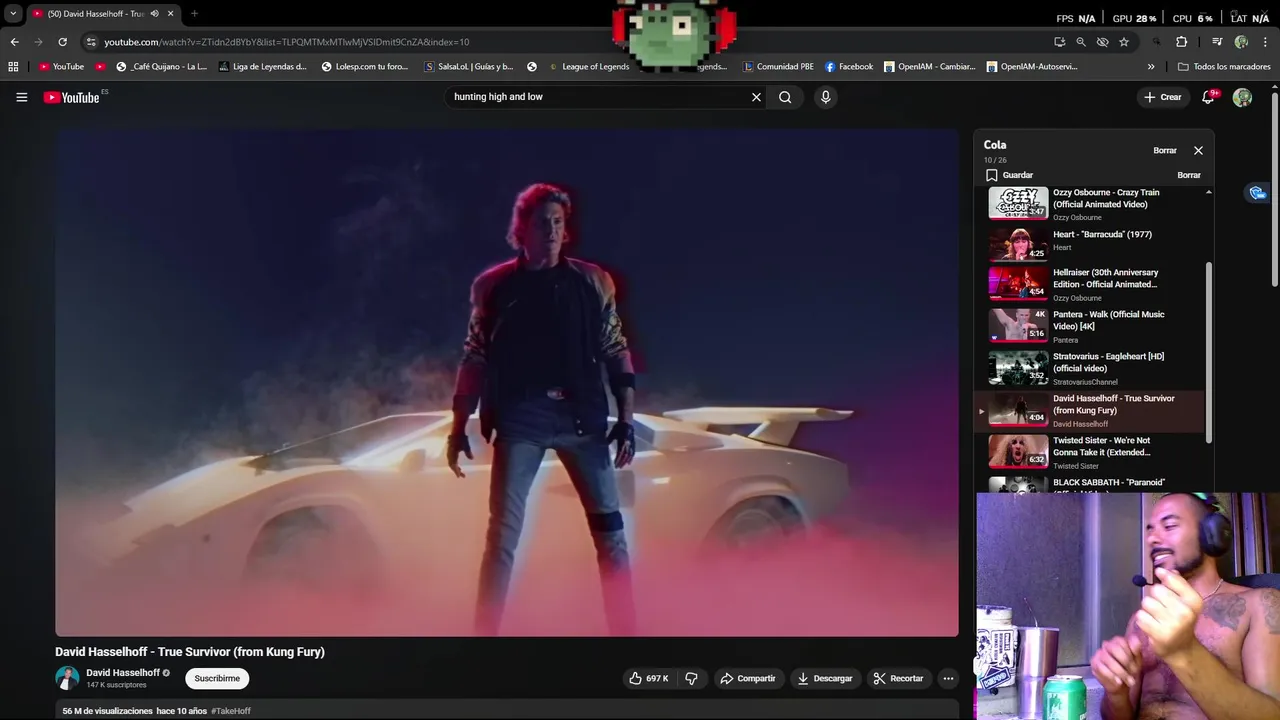The height and width of the screenshot is (720, 1280).
Task: Click Compartir share button
Action: pos(747,678)
